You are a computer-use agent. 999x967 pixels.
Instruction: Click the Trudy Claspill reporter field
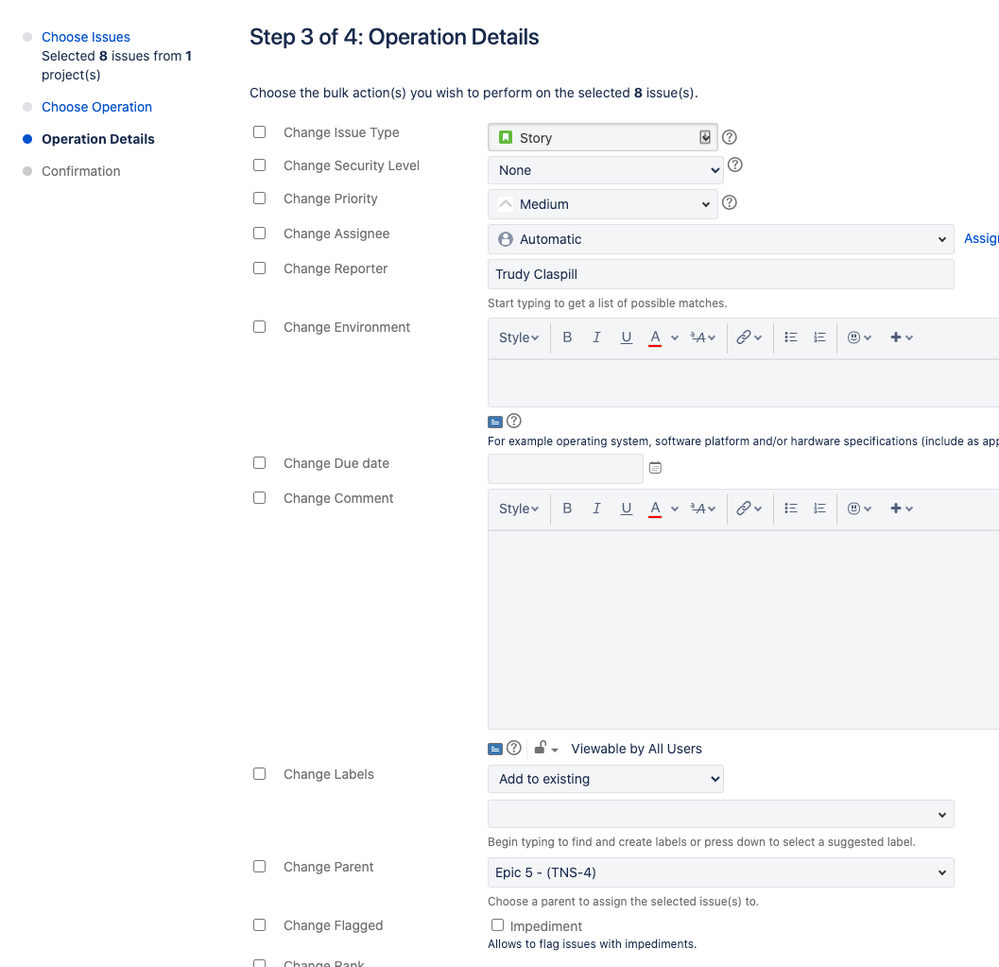[721, 274]
